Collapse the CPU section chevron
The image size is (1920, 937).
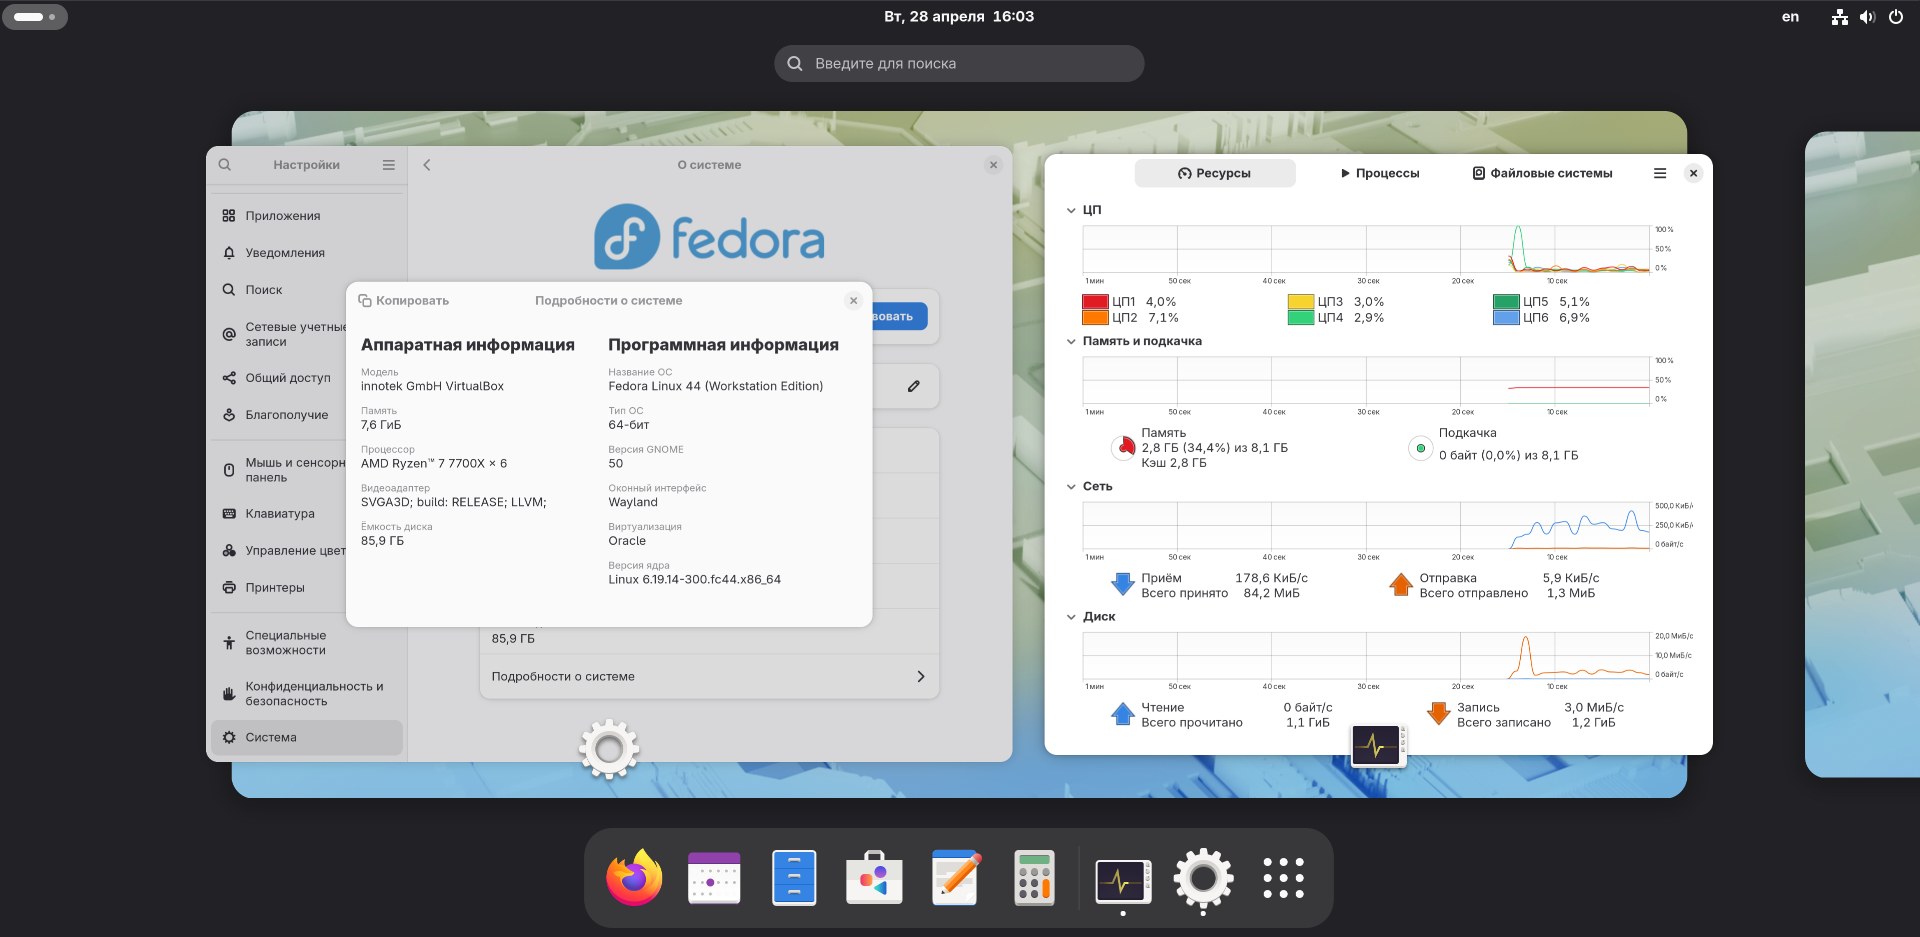pos(1071,210)
